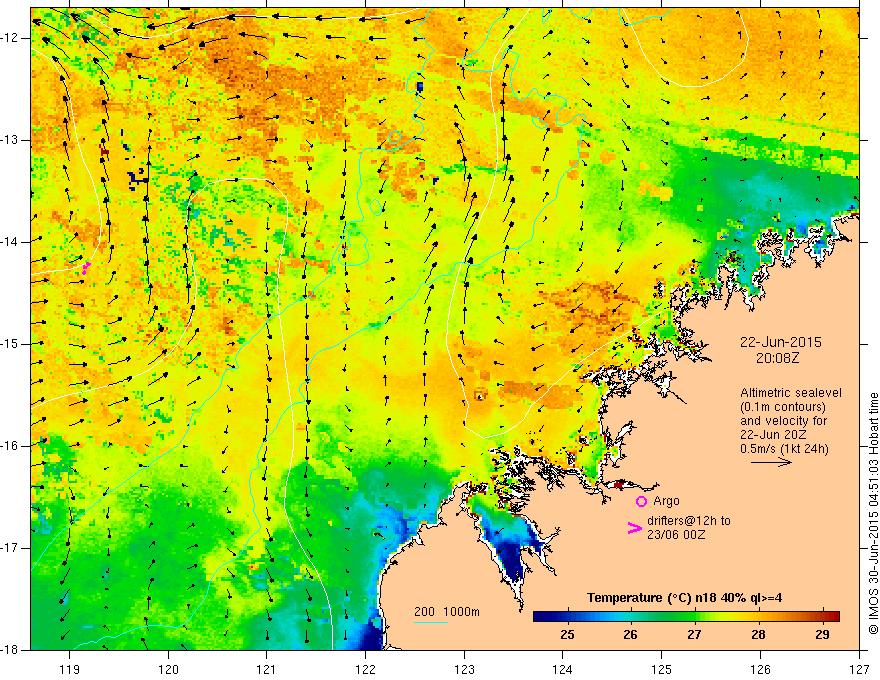Click the magenta drifters arrow legend symbol

coord(634,528)
